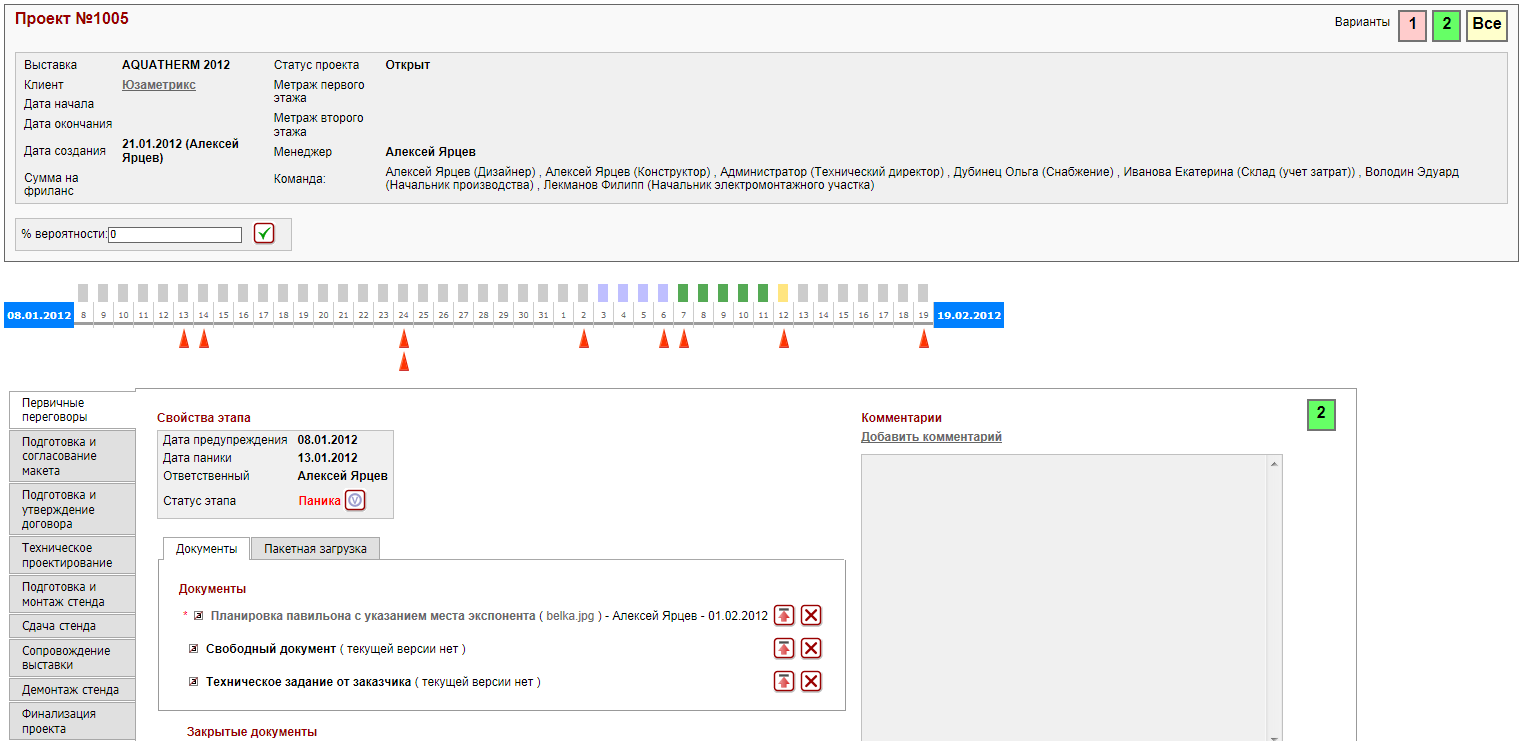Image resolution: width=1522 pixels, height=741 pixels.
Task: Select variant 1 in the Варианты selector
Action: (x=1412, y=25)
